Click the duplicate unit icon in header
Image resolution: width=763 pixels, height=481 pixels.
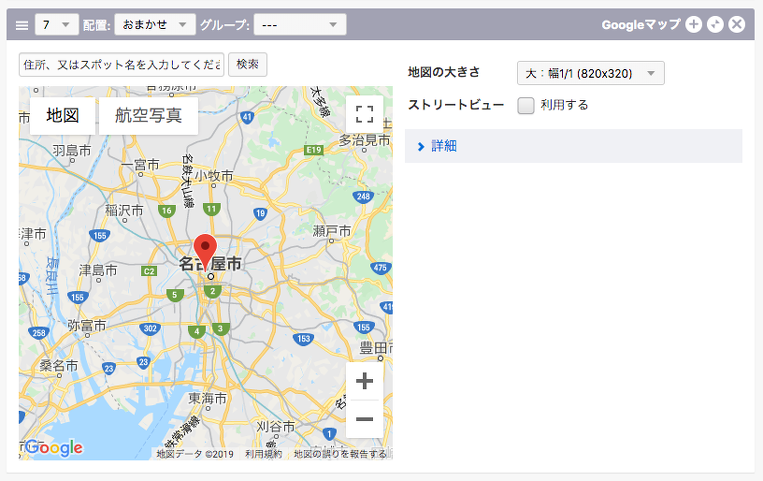[715, 24]
